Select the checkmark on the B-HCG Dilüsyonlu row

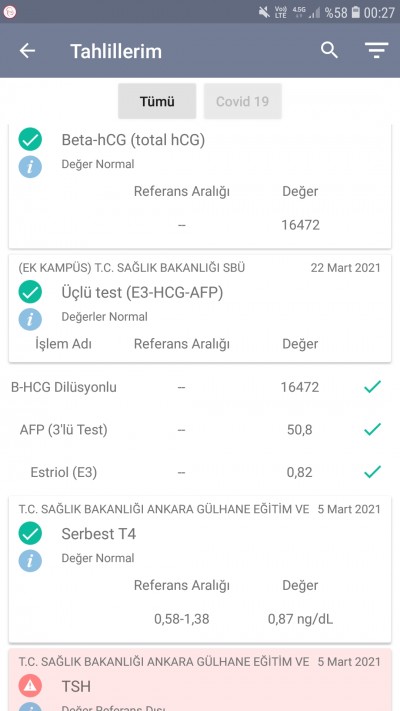click(x=372, y=387)
